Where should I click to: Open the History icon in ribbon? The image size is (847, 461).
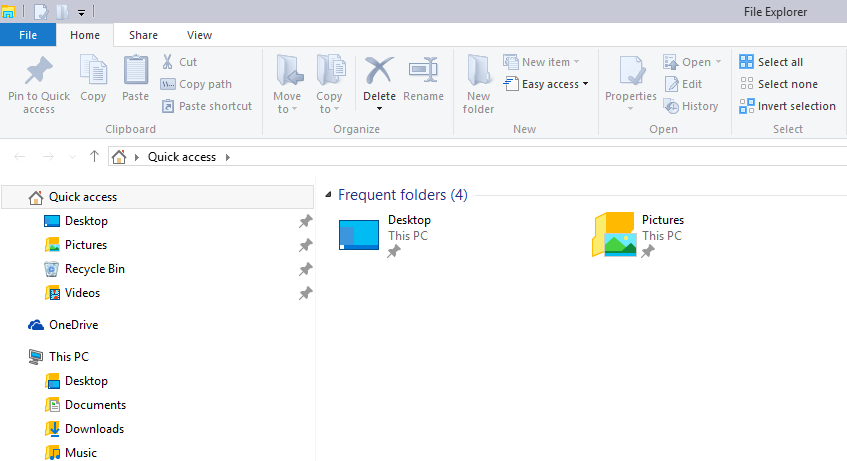coord(672,106)
